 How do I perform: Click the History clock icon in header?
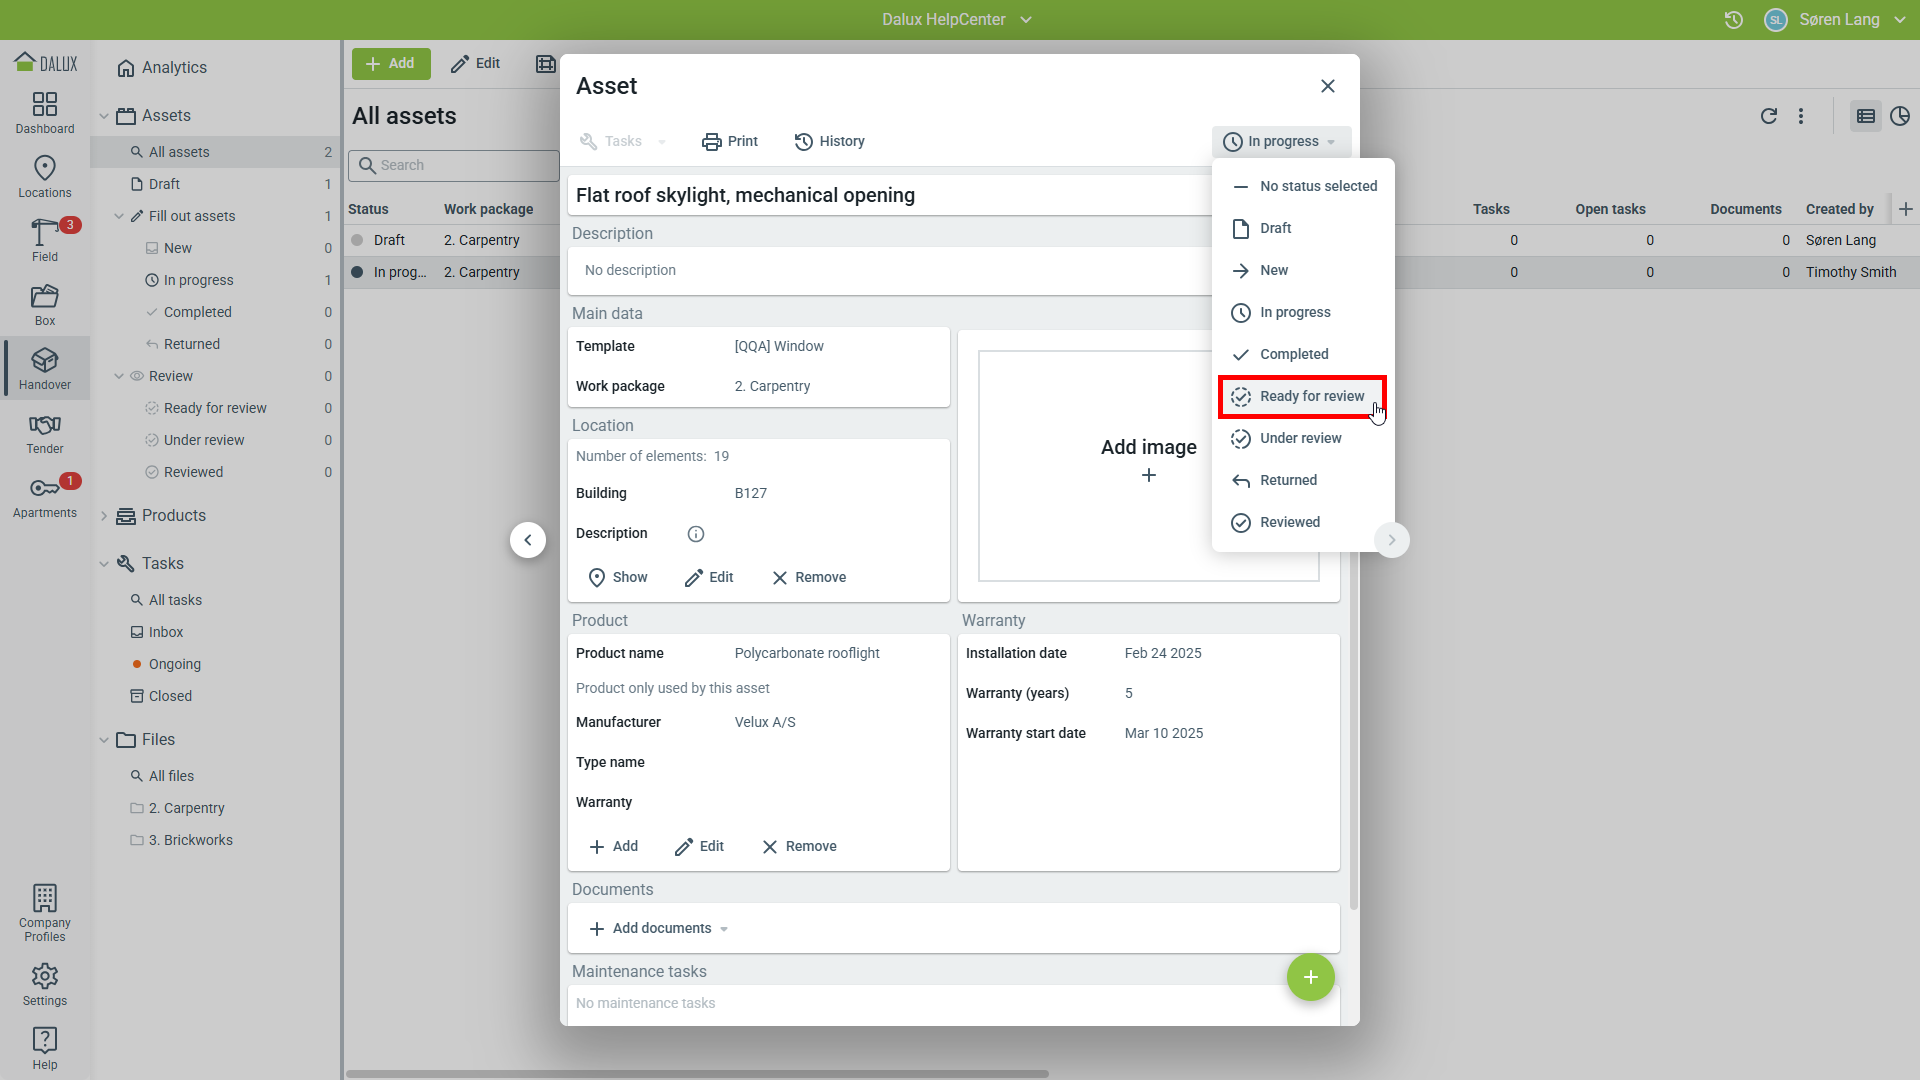tap(1734, 20)
